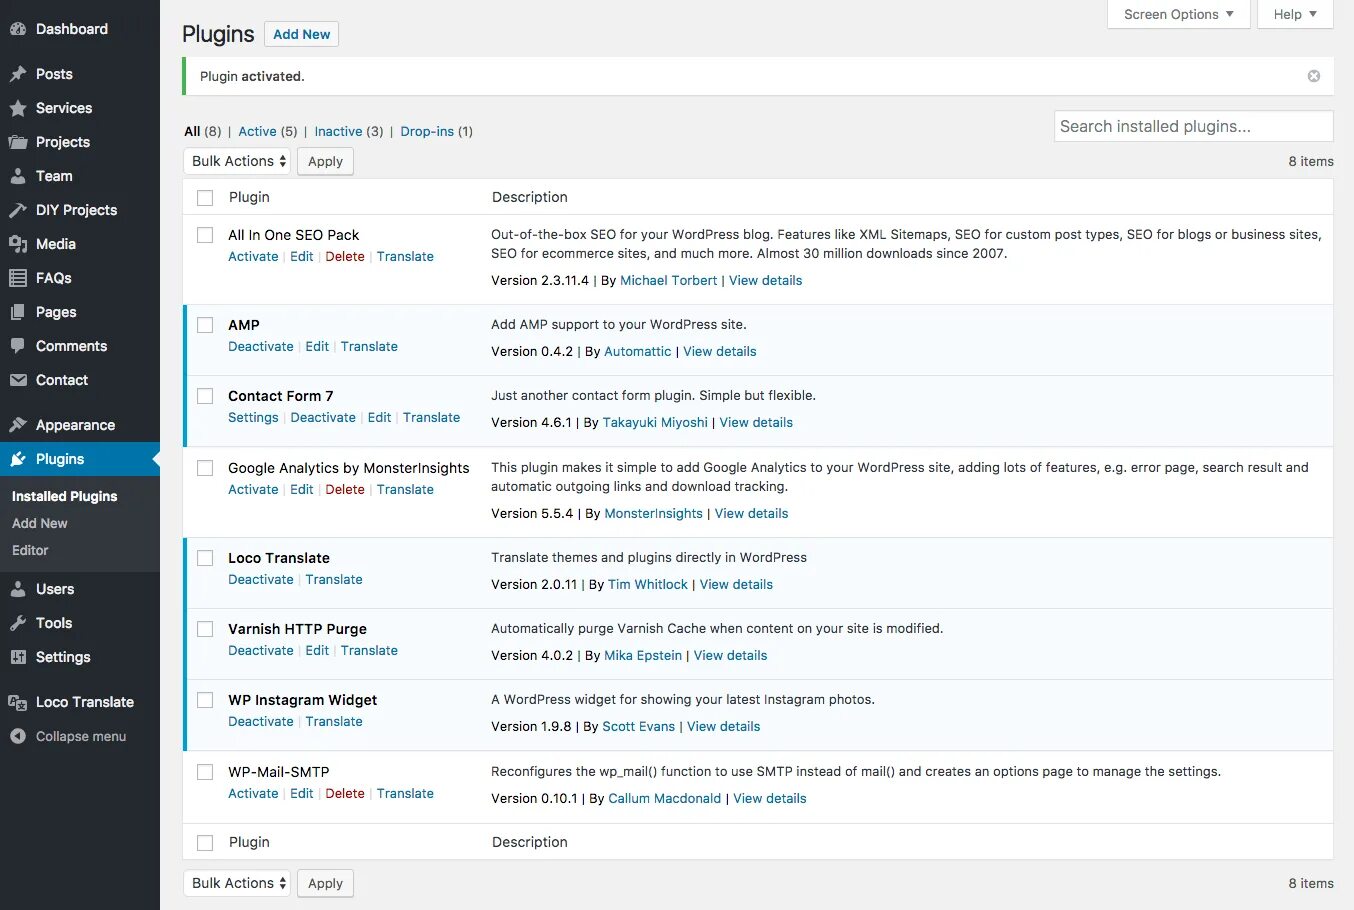The height and width of the screenshot is (910, 1354).
Task: Deactivate the Loco Translate plugin
Action: (x=260, y=579)
